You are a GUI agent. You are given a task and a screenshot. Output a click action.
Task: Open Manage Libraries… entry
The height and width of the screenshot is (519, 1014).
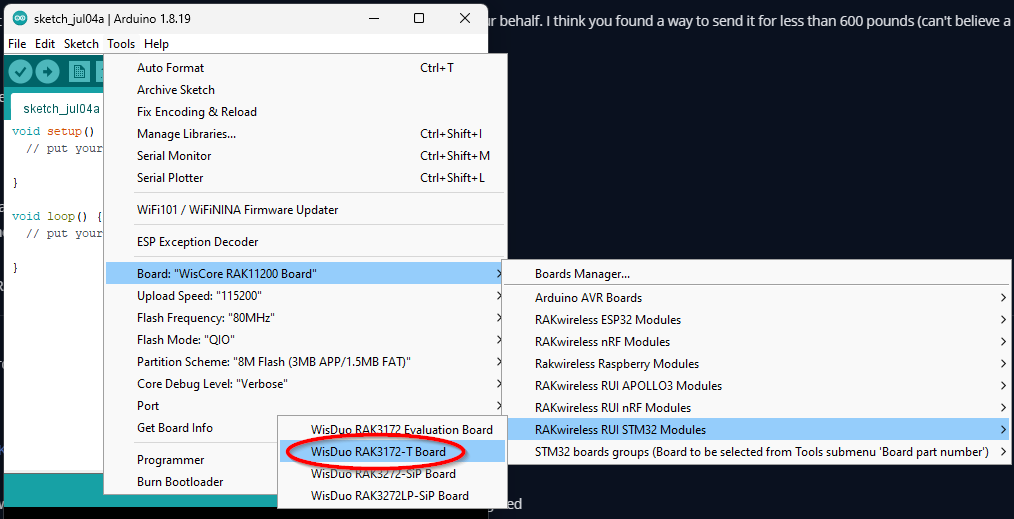(186, 134)
